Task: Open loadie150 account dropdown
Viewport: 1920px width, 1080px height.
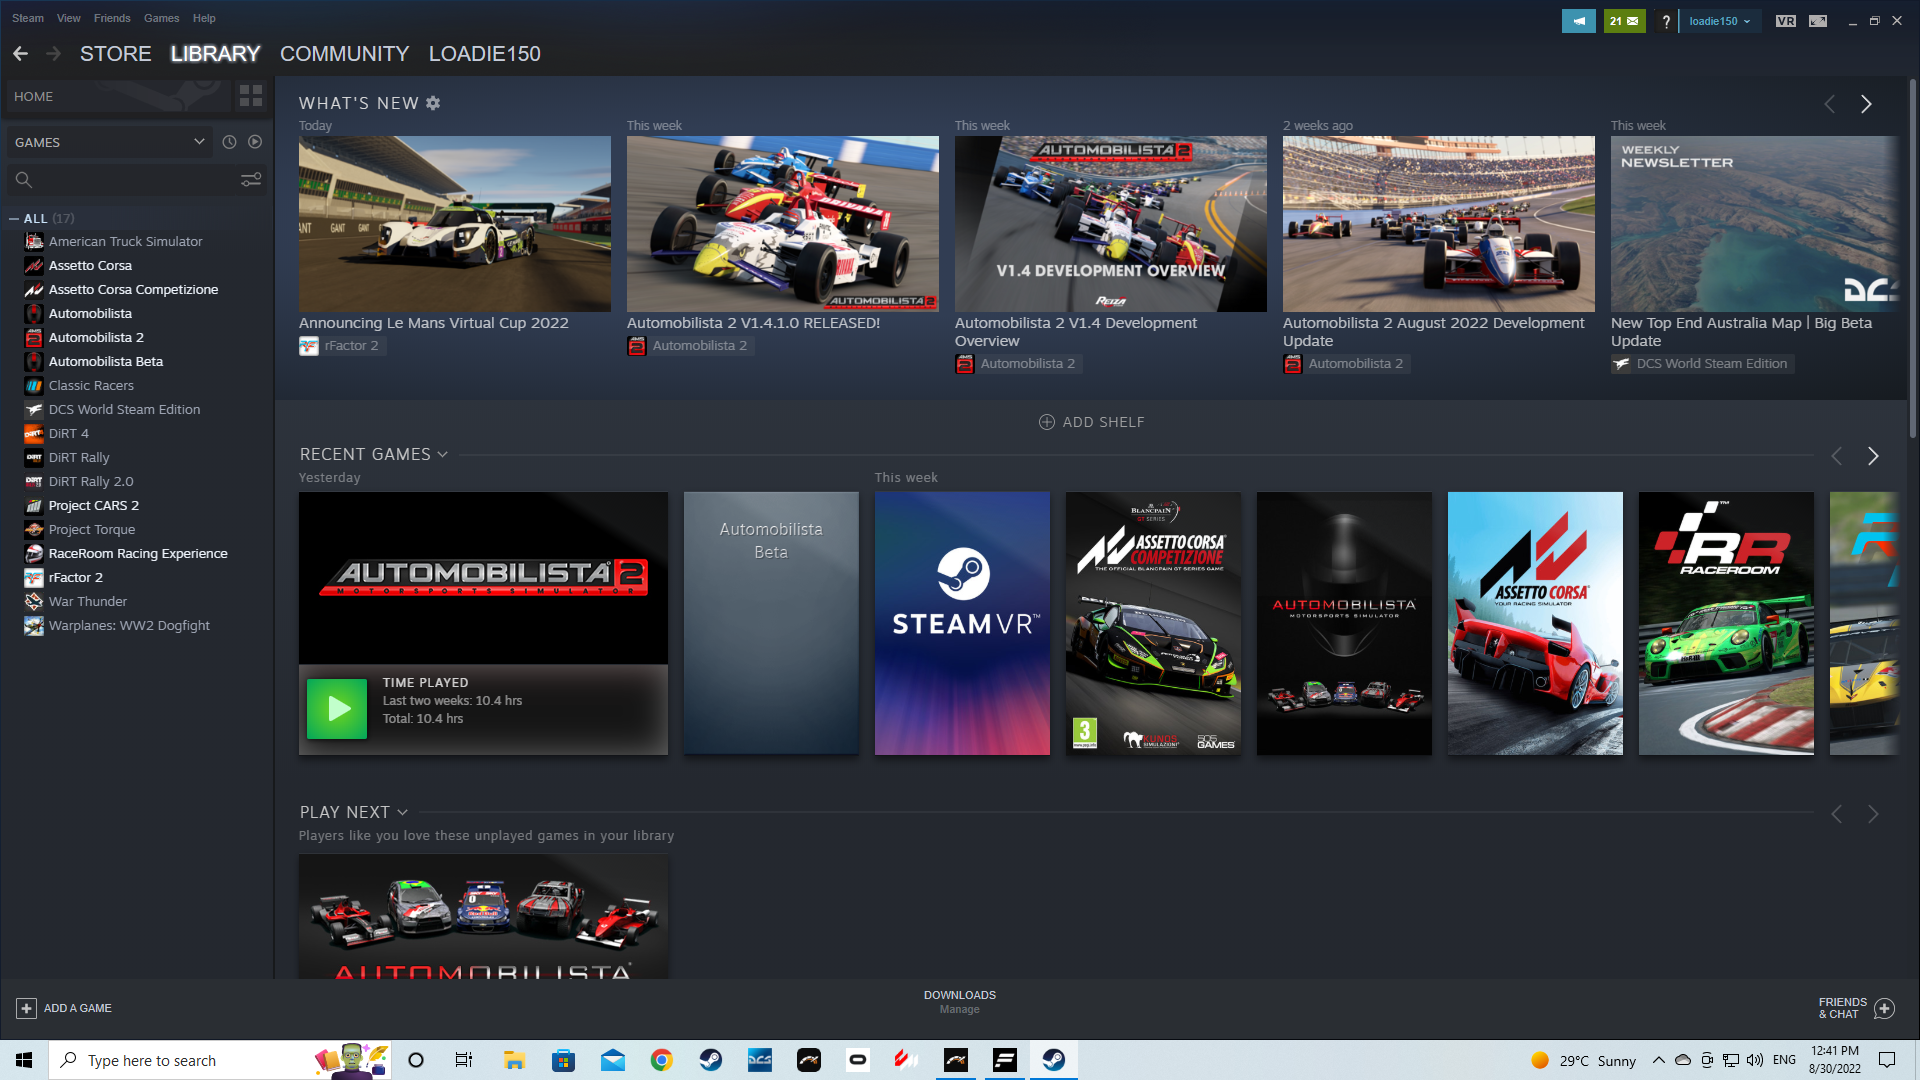Action: pyautogui.click(x=1719, y=21)
